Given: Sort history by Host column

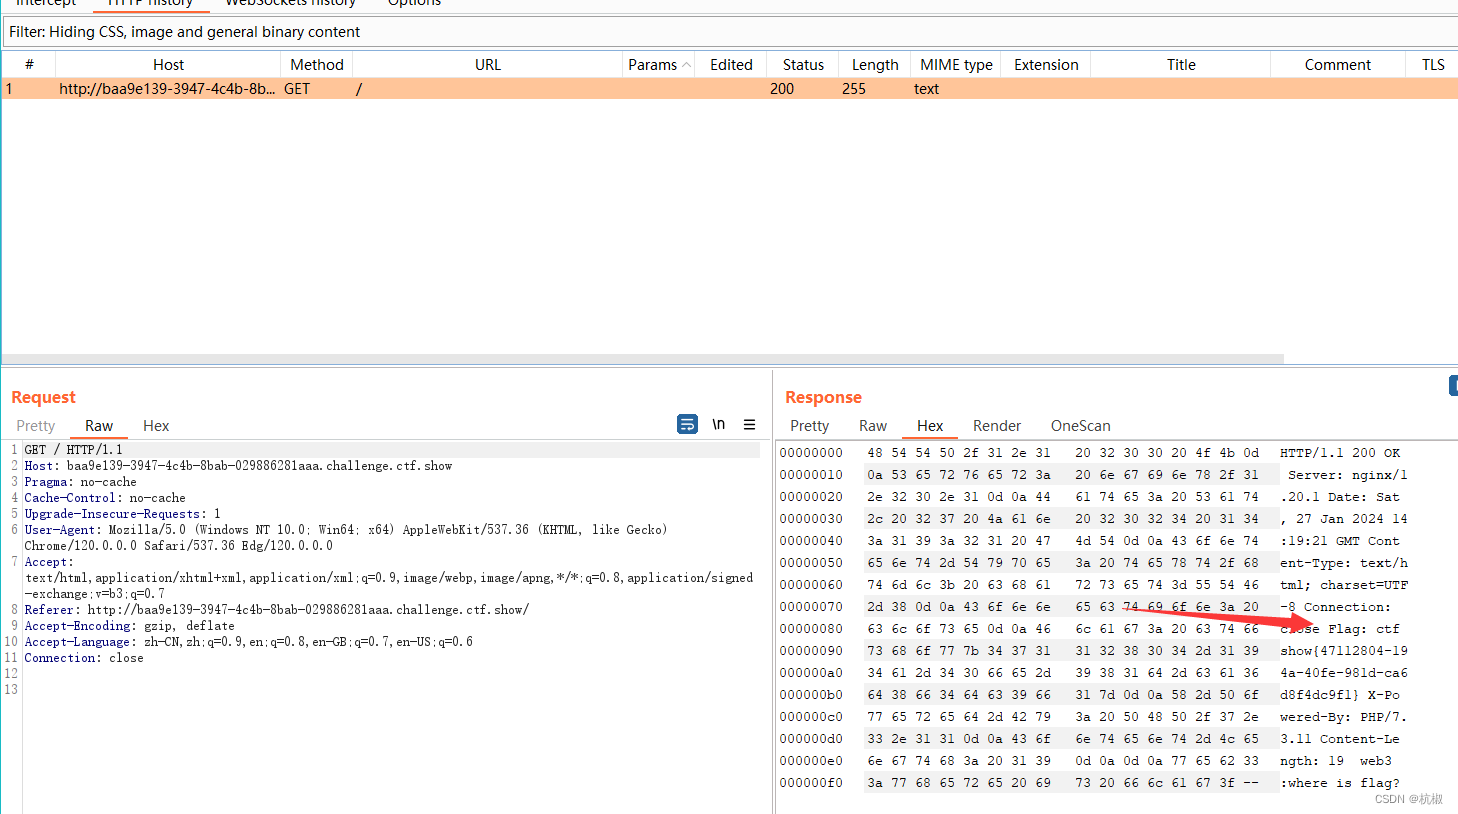Looking at the screenshot, I should point(168,65).
